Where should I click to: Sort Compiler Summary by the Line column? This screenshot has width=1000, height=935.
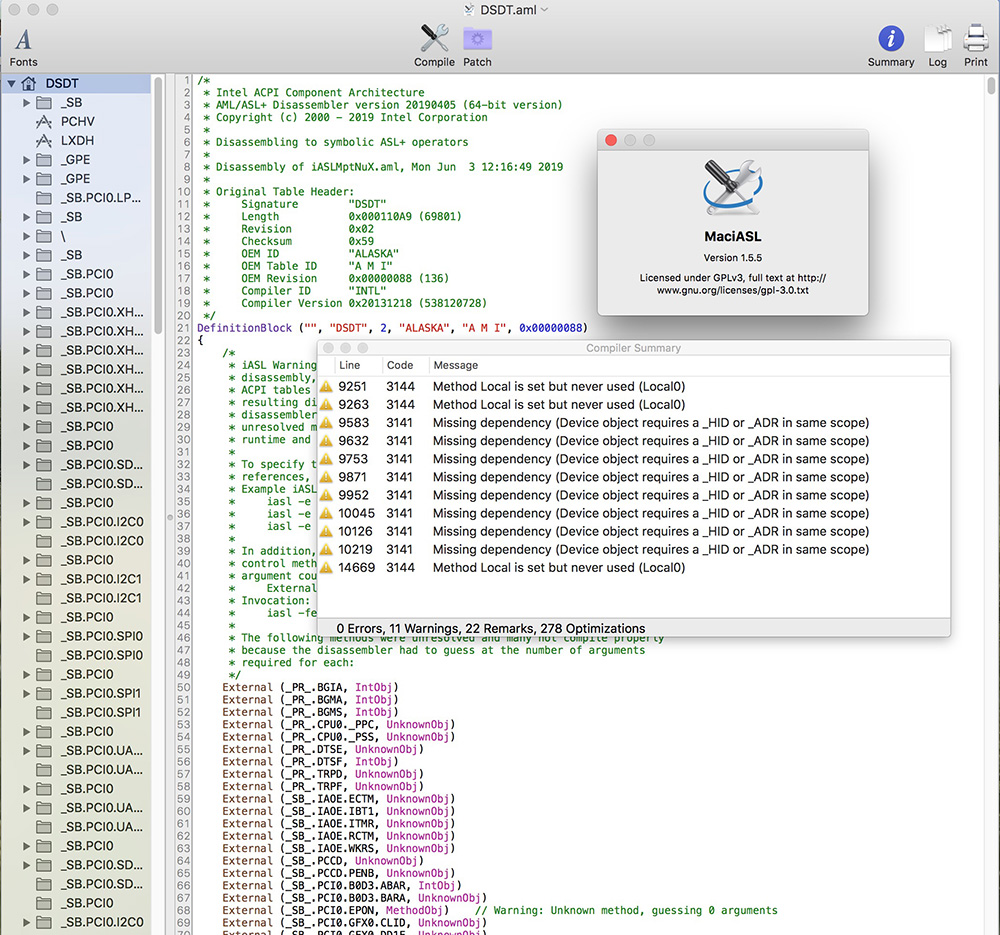point(358,365)
